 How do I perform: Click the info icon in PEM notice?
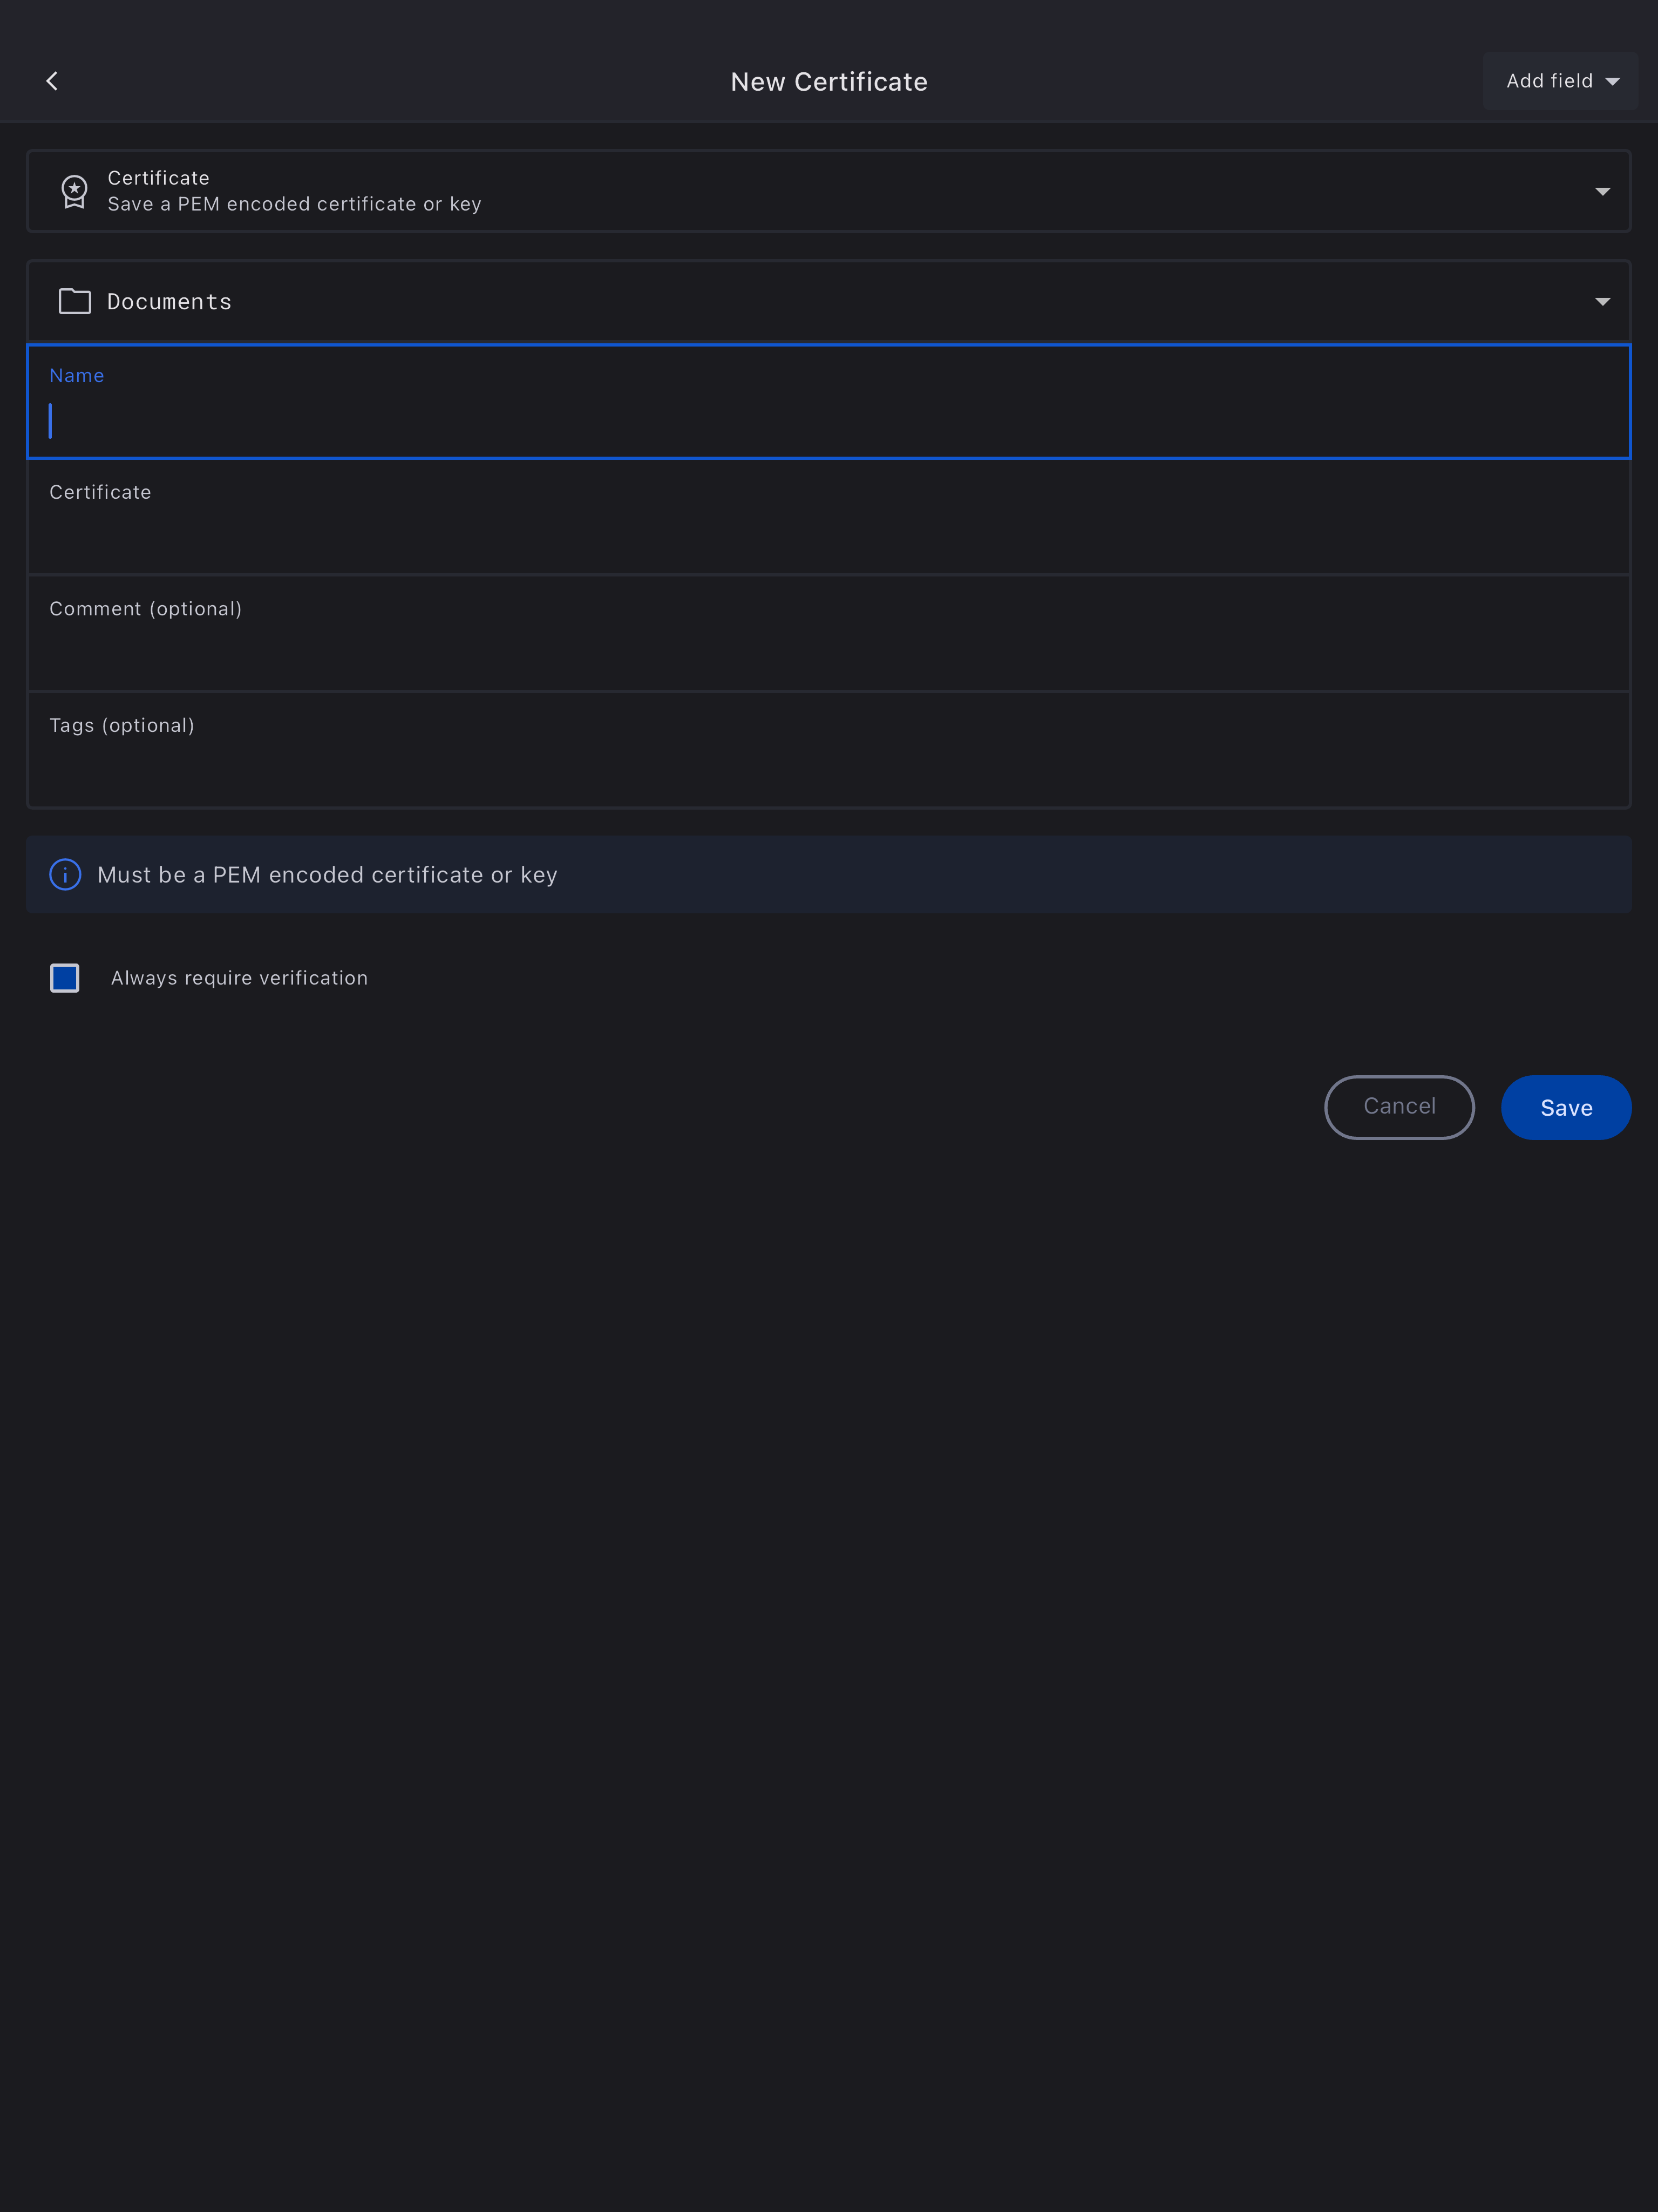(65, 875)
